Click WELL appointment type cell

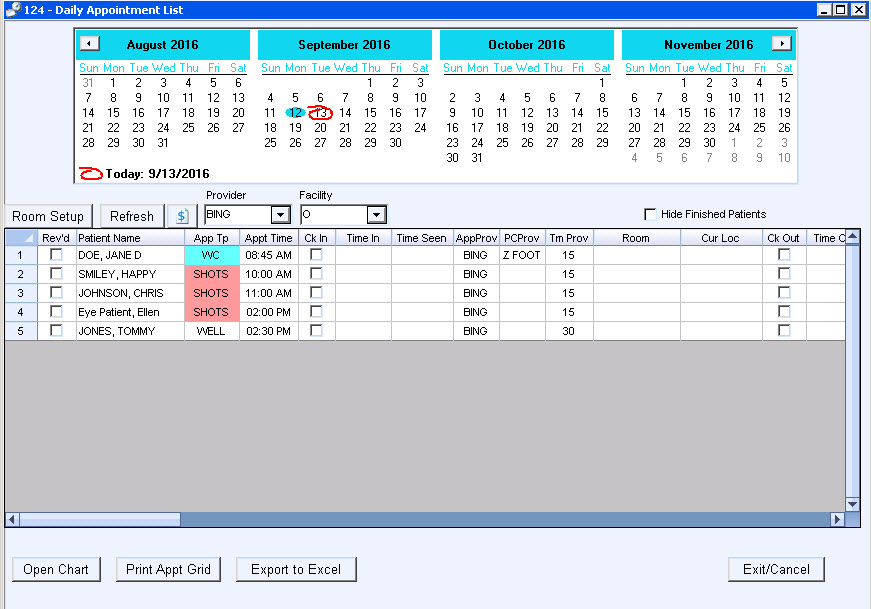[x=212, y=331]
